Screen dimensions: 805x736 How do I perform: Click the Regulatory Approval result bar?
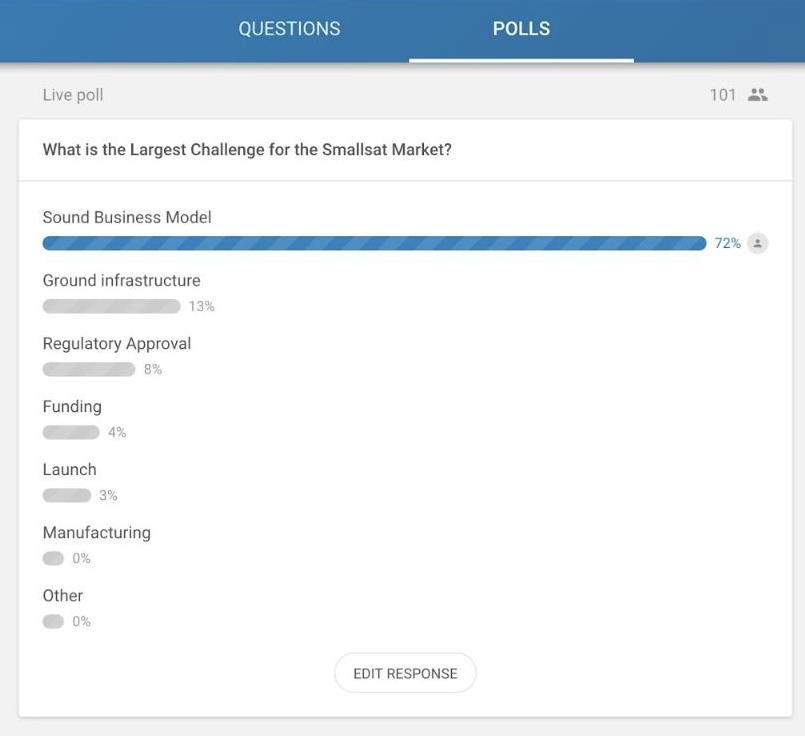pyautogui.click(x=88, y=369)
